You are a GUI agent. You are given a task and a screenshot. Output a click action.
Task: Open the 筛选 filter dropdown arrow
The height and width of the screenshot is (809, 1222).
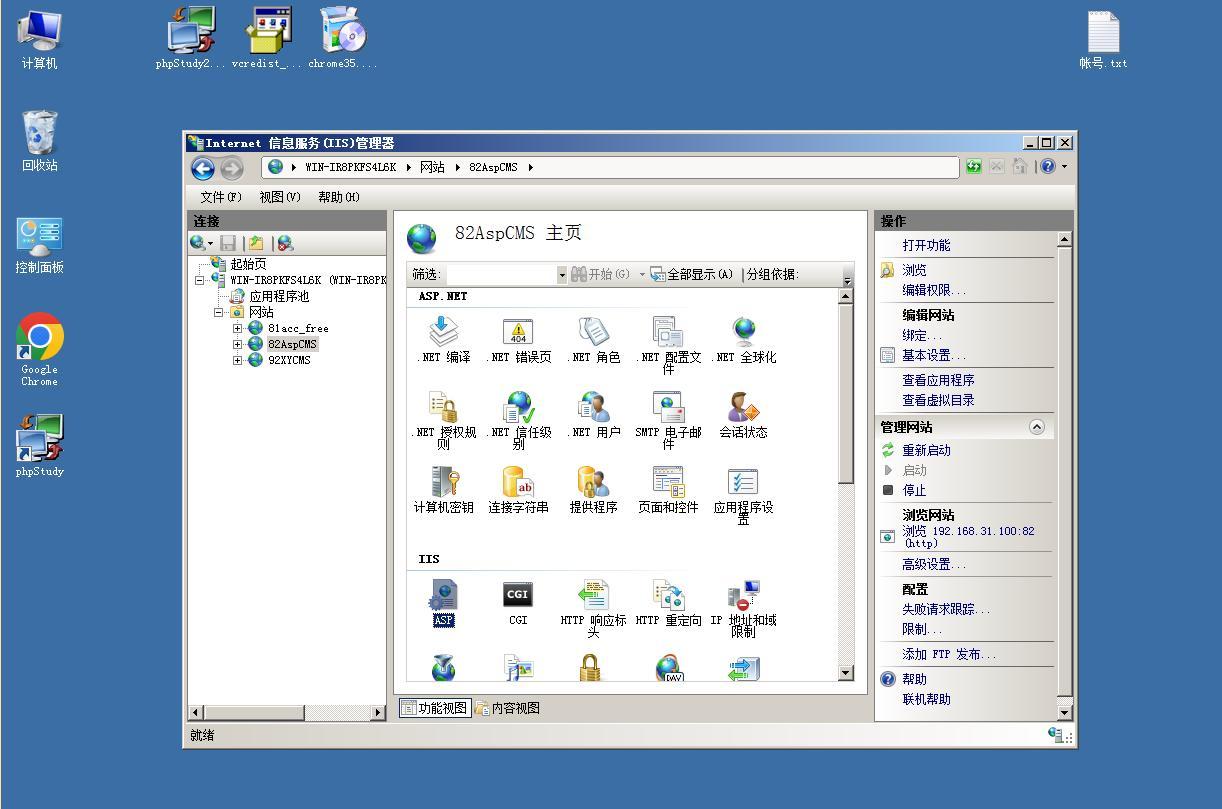[x=562, y=275]
